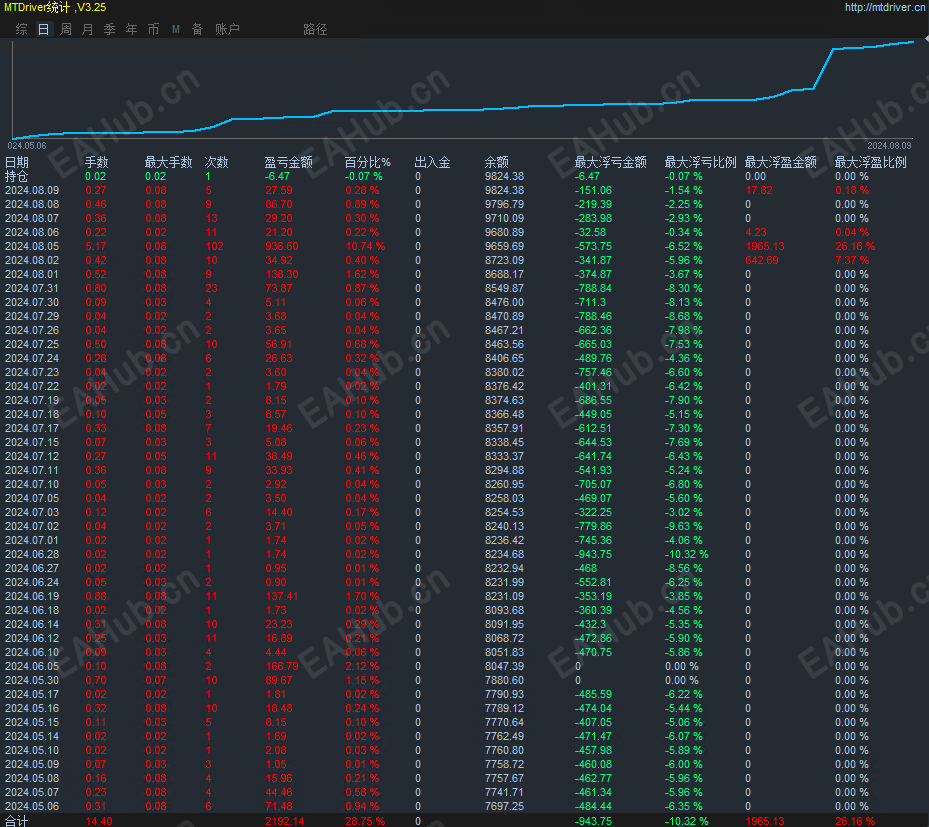Select the 2024.06.28 date row
Image resolution: width=929 pixels, height=827 pixels.
[x=32, y=554]
